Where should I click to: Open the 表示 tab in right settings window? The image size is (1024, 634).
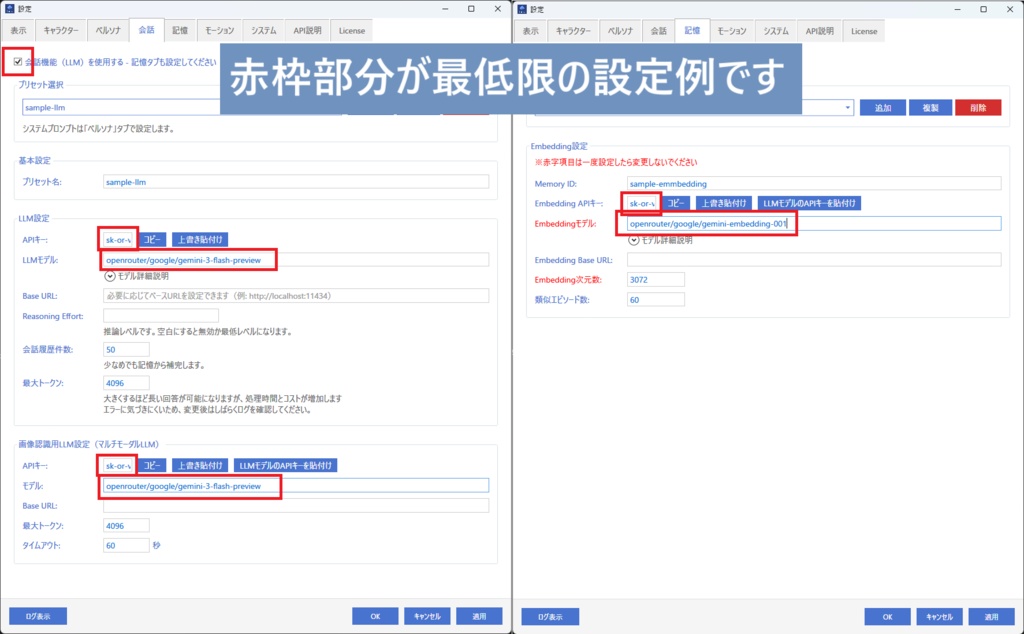(x=531, y=31)
